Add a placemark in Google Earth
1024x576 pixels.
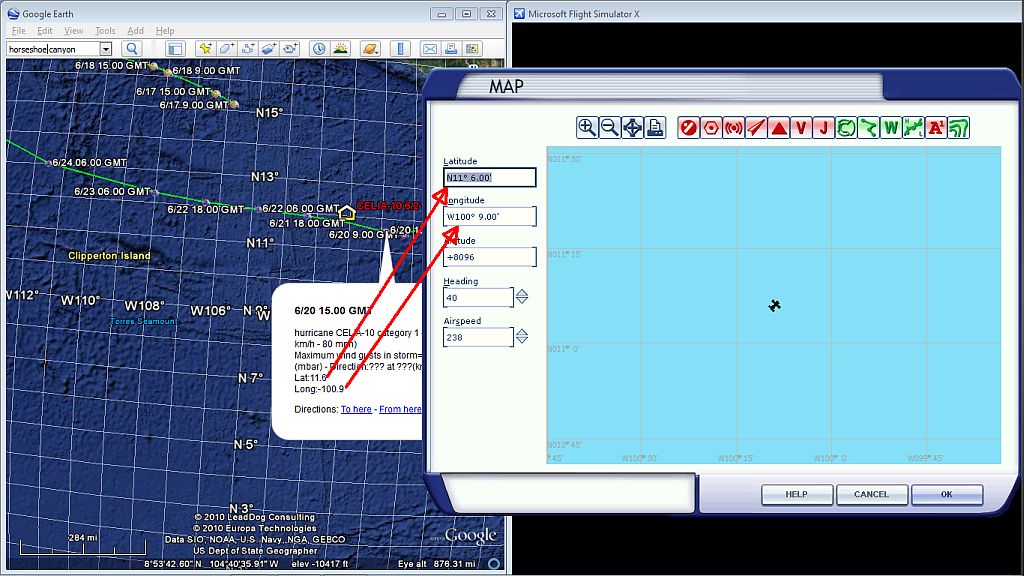click(x=205, y=49)
